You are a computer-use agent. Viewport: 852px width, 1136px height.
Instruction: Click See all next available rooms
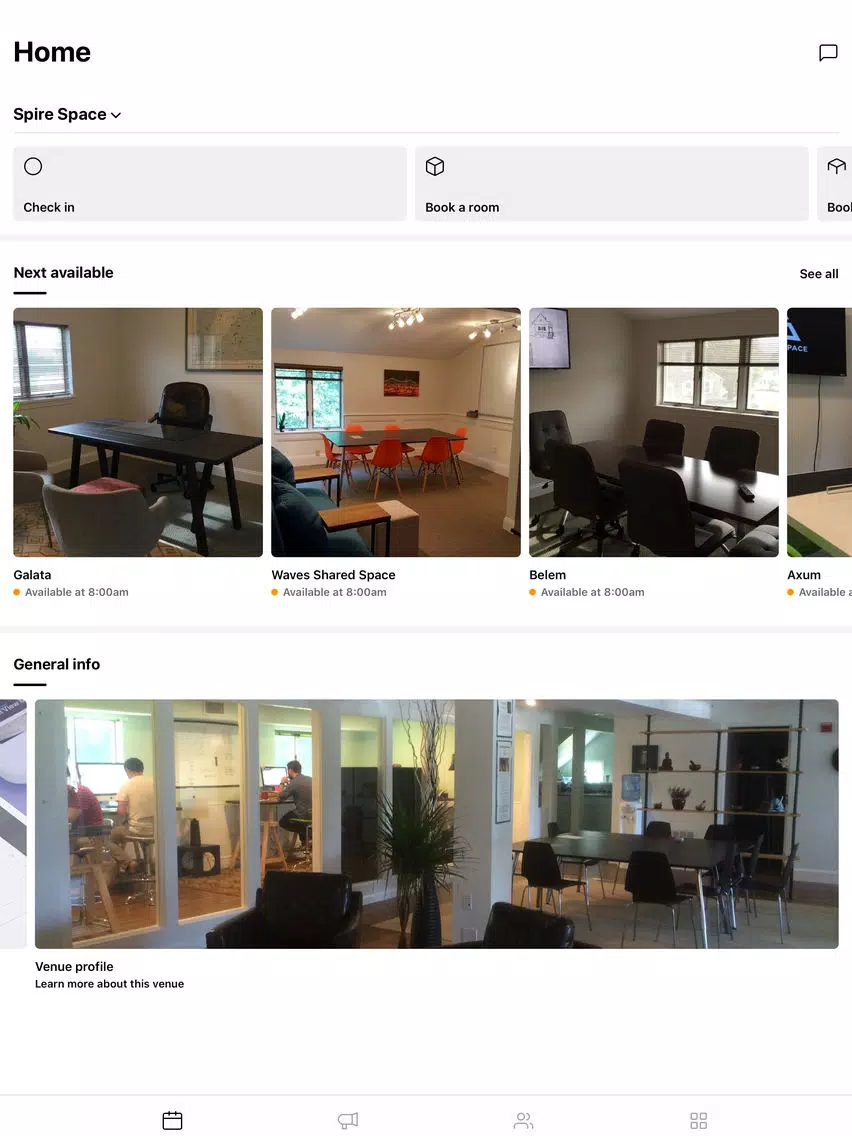pos(819,274)
